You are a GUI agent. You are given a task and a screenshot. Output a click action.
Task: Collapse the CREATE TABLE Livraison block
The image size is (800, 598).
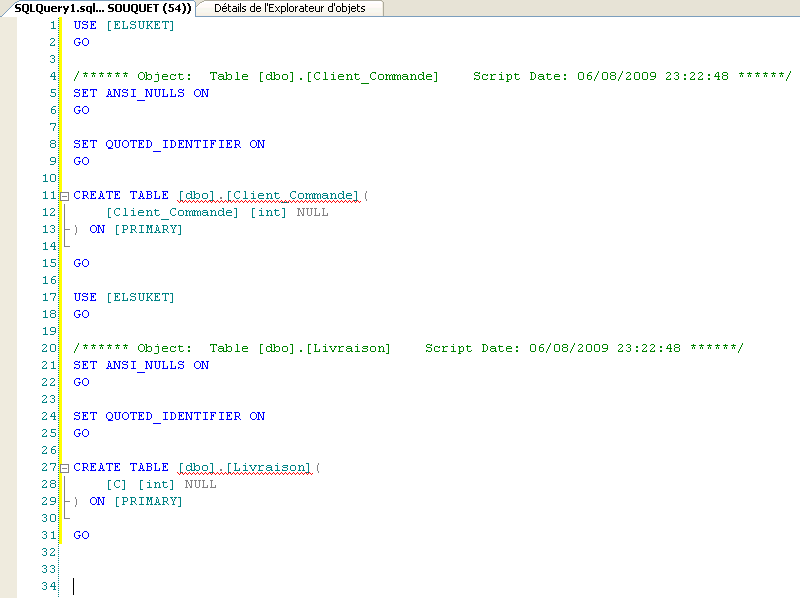coord(65,468)
